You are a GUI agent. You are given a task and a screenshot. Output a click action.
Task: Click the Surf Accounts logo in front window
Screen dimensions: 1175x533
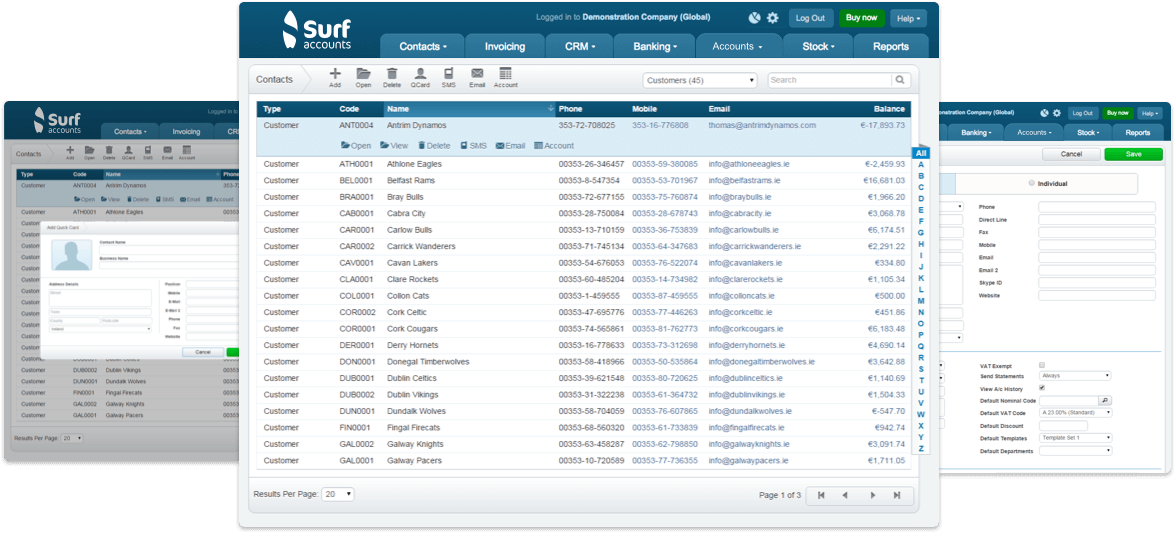click(x=315, y=31)
